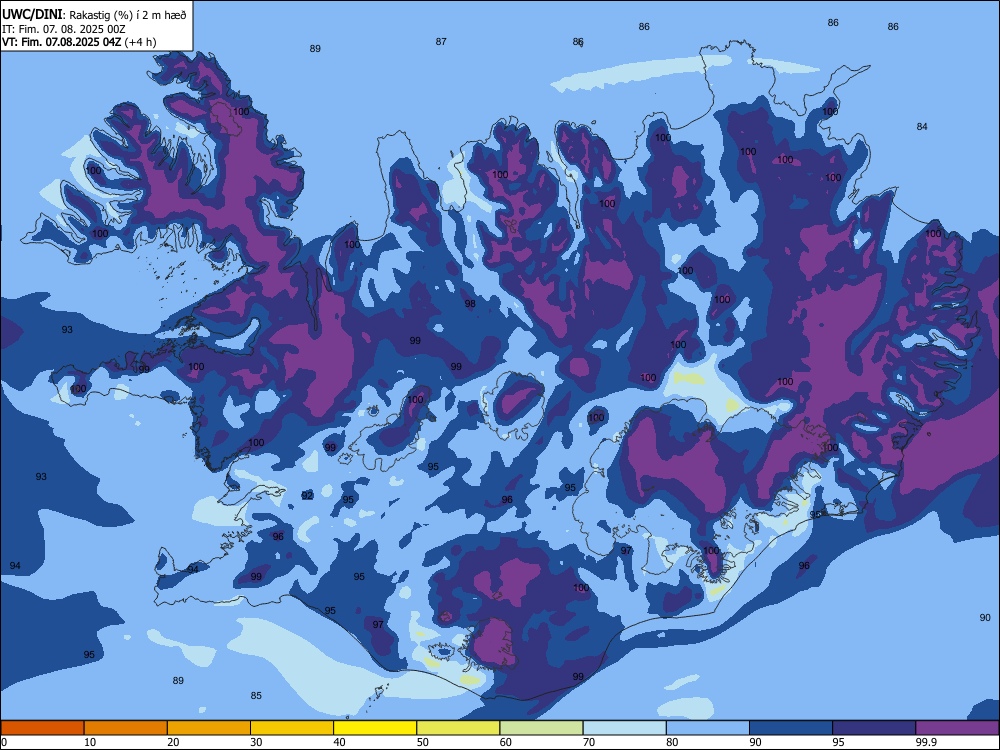The width and height of the screenshot is (1000, 750).
Task: Click the dark indigo 95–99.9 legend swatch
Action: pos(874,728)
